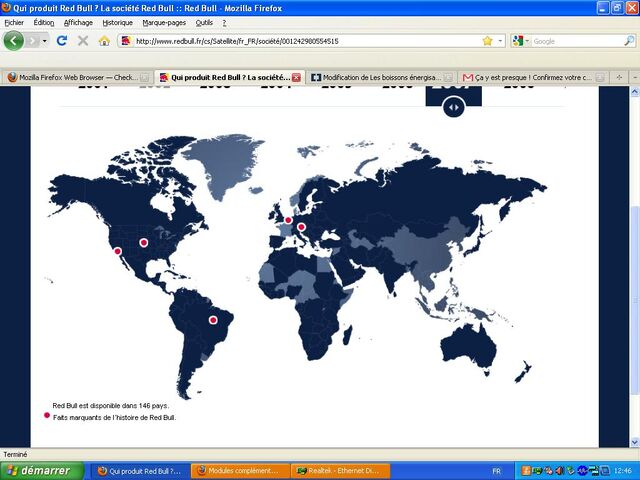Image resolution: width=640 pixels, height=480 pixels.
Task: Select the Qui produit Red Bull taskbar button
Action: (142, 471)
